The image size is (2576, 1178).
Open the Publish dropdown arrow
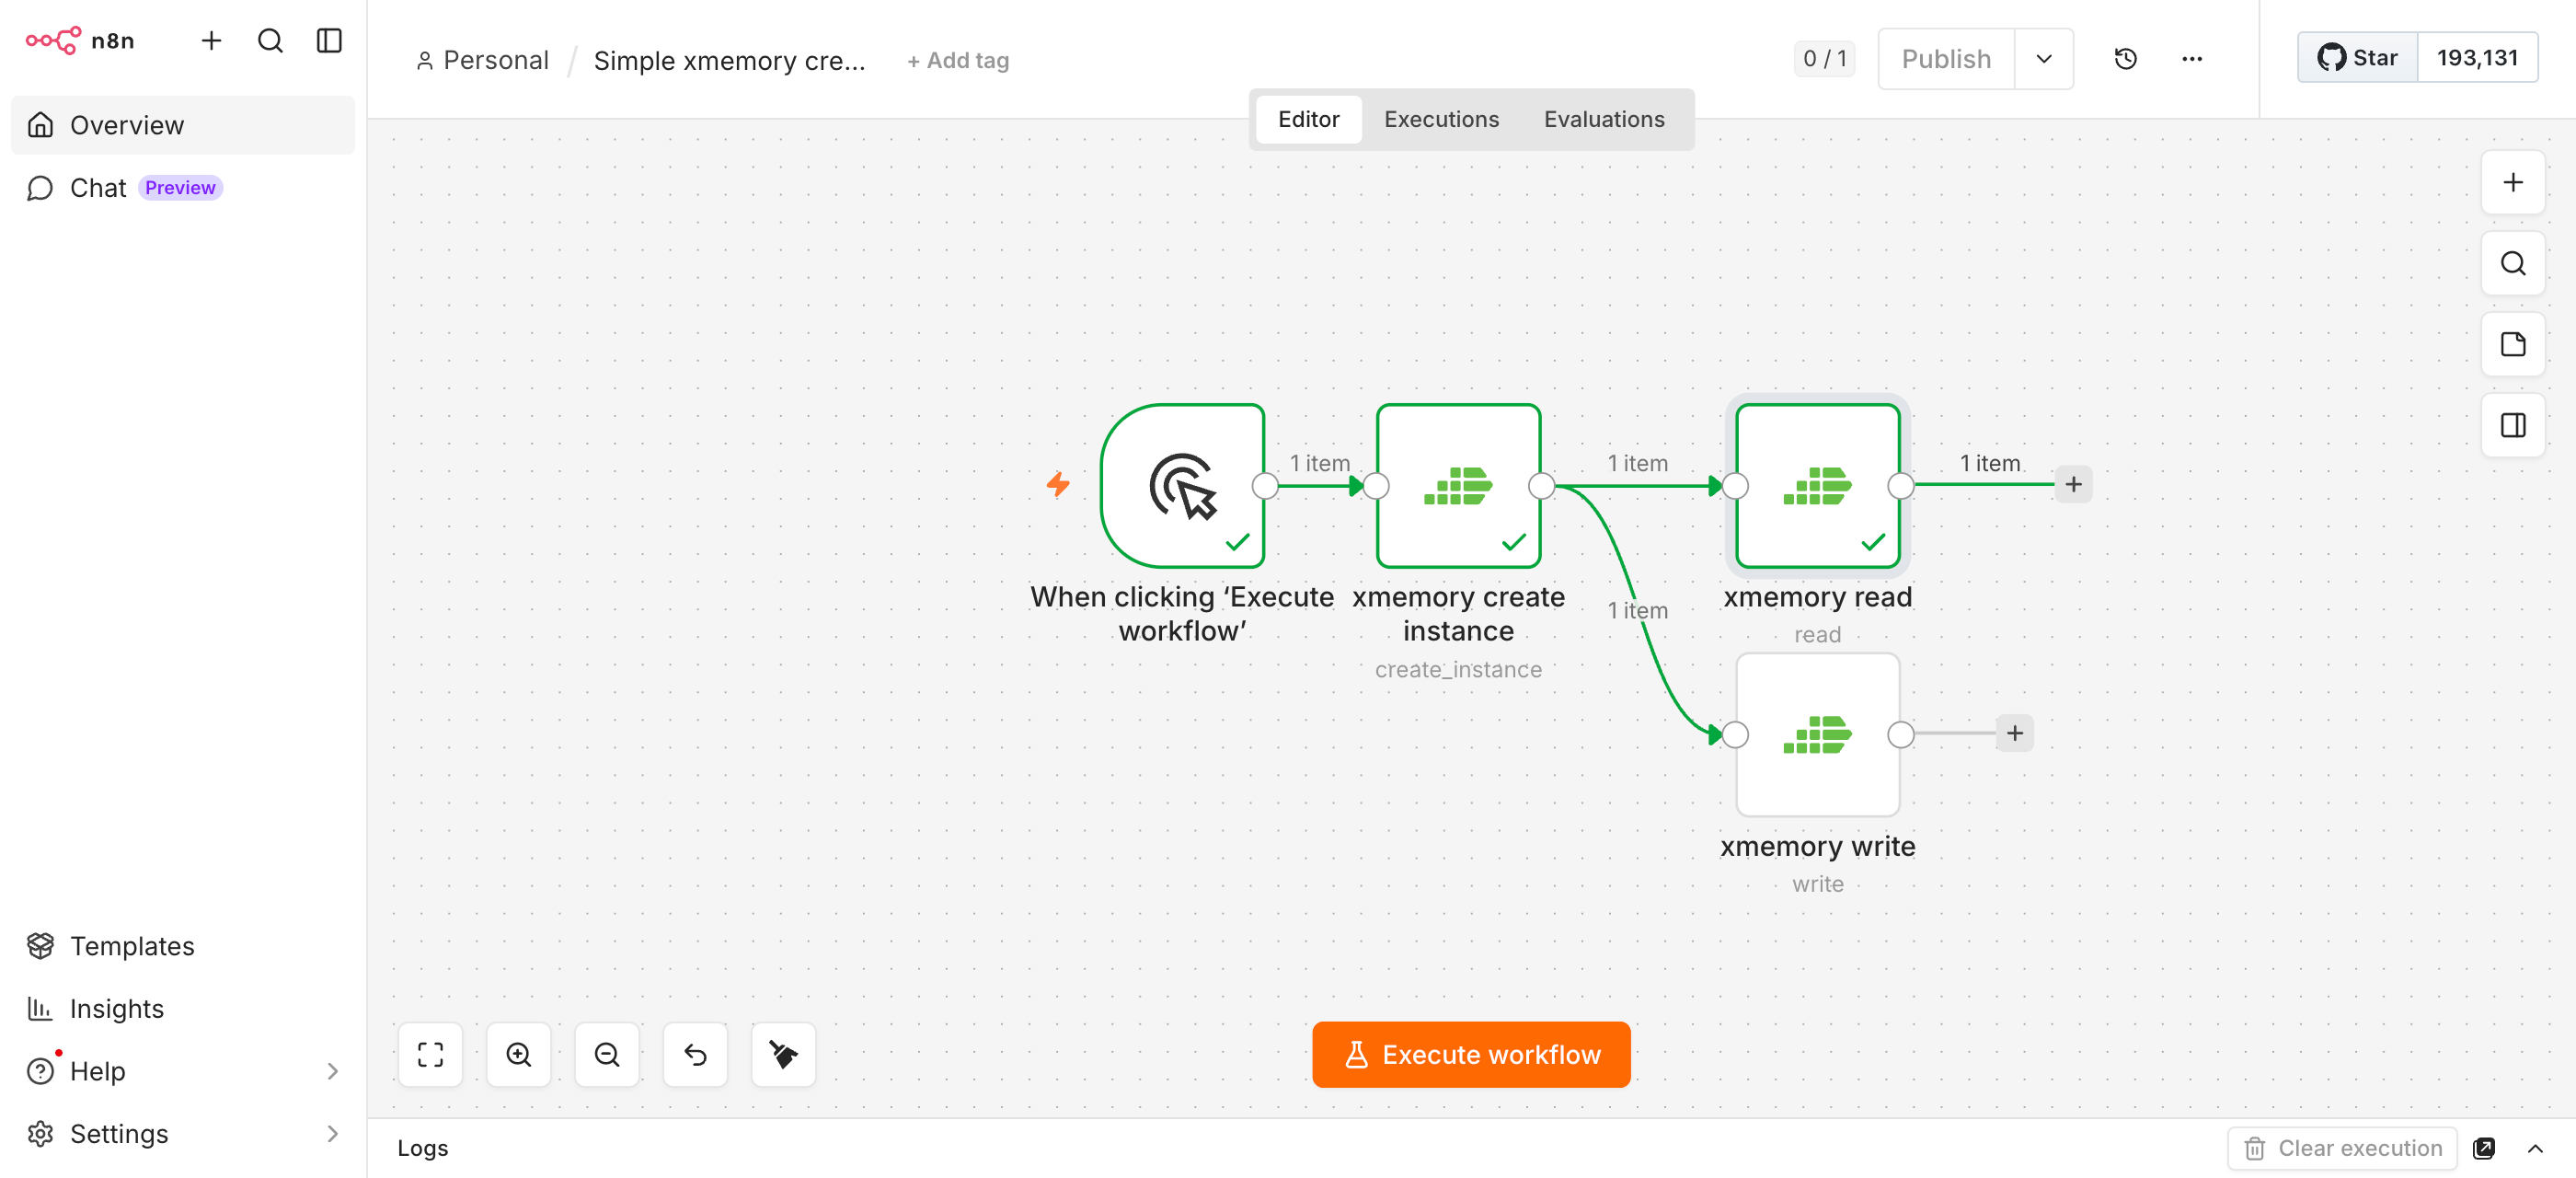2044,59
